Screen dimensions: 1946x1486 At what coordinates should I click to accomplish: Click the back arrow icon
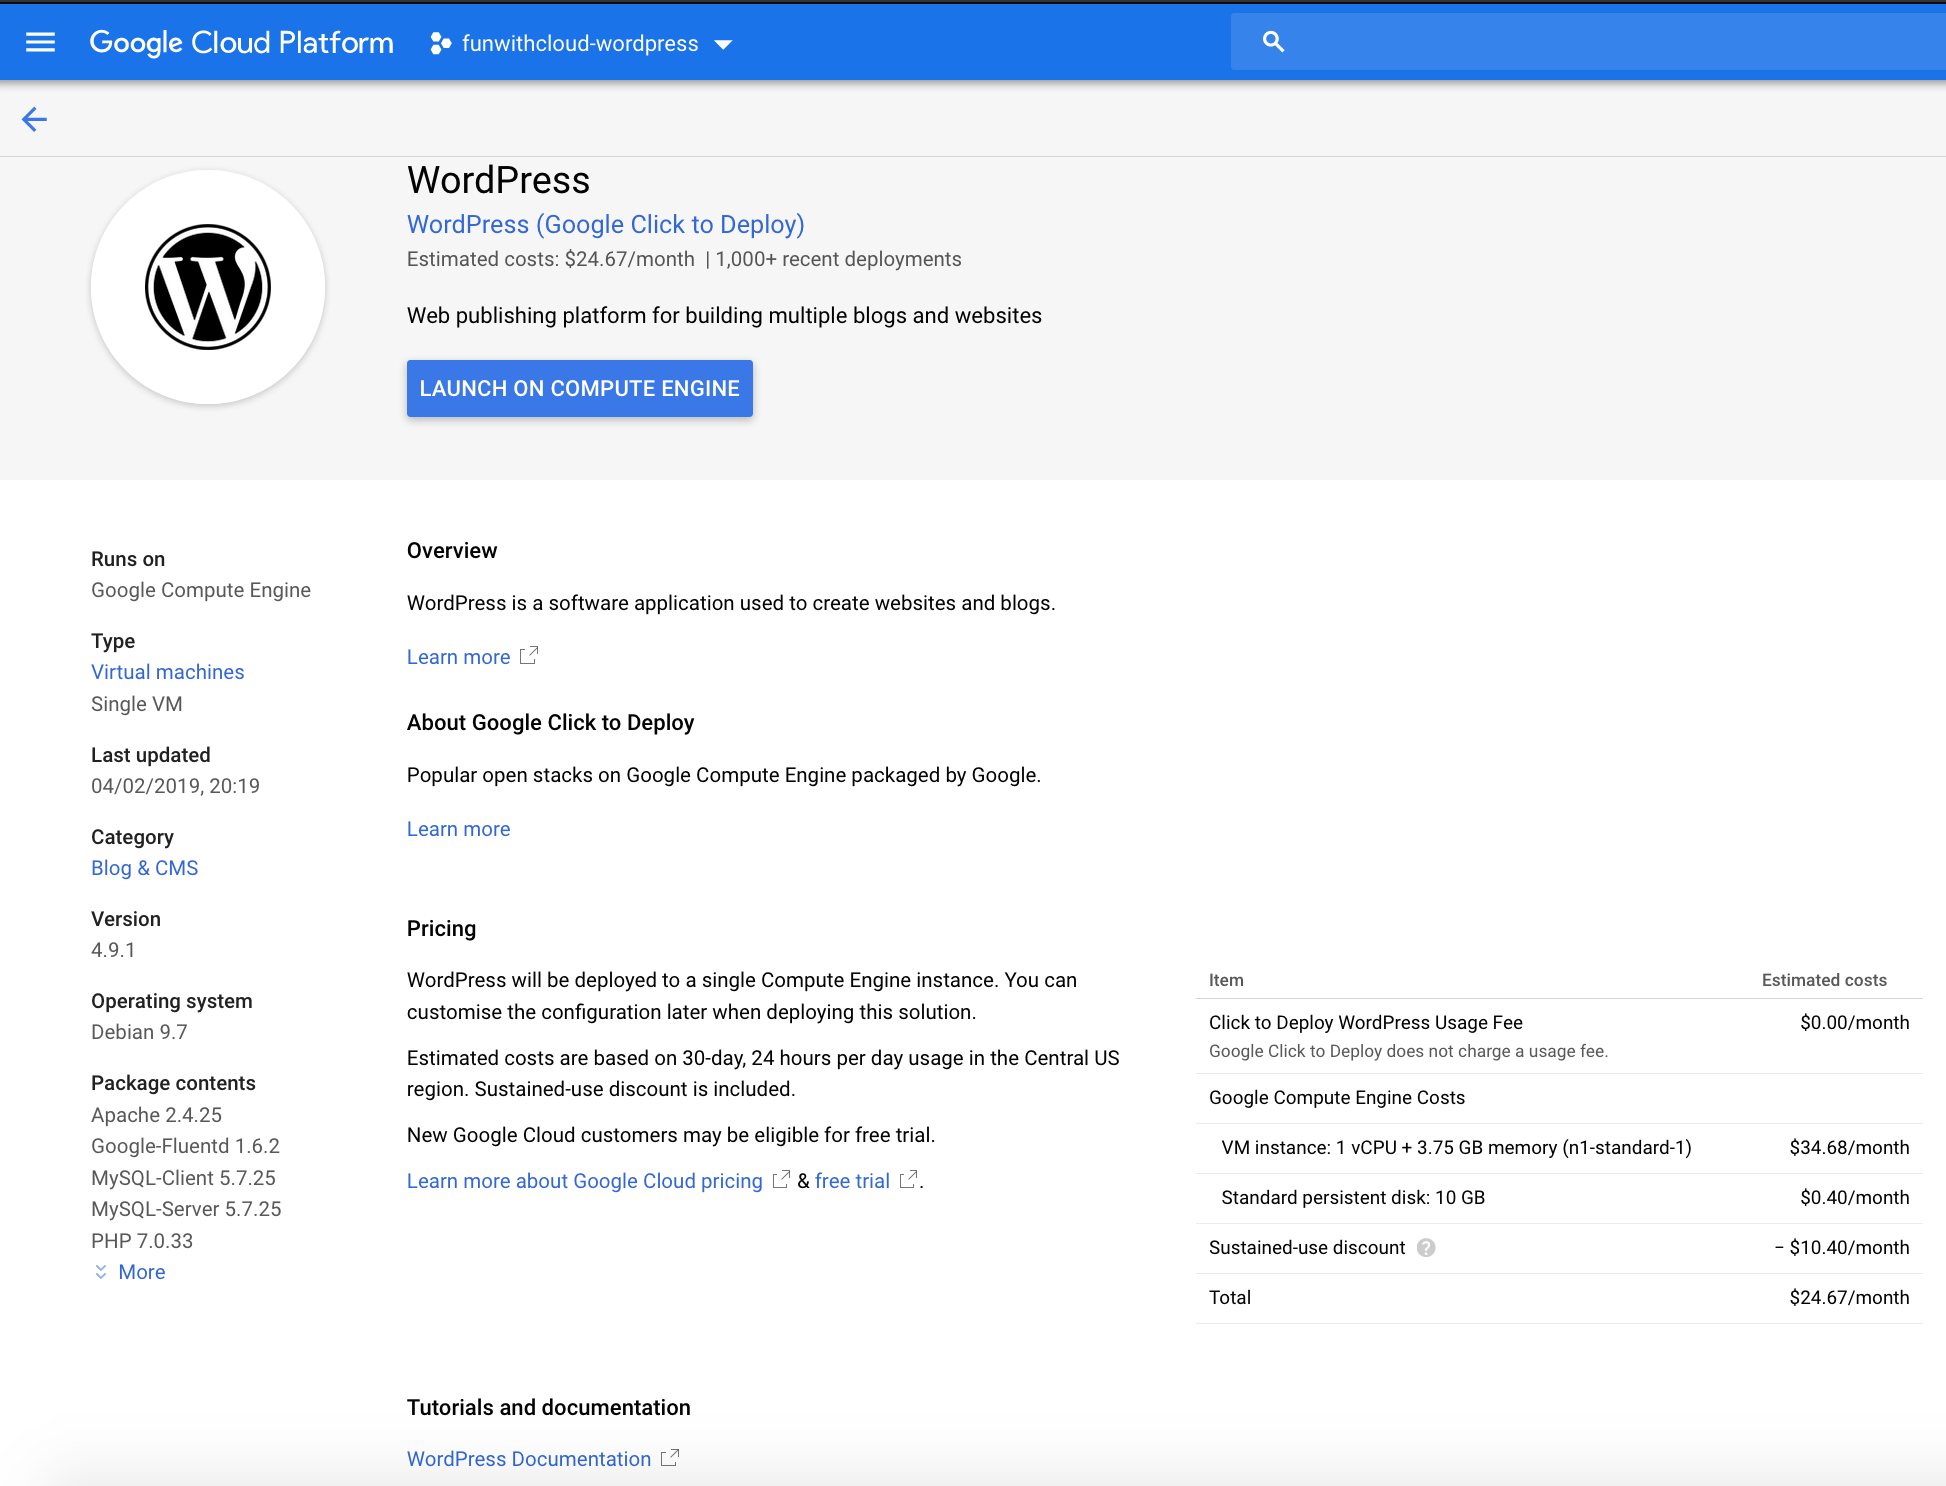[x=35, y=120]
